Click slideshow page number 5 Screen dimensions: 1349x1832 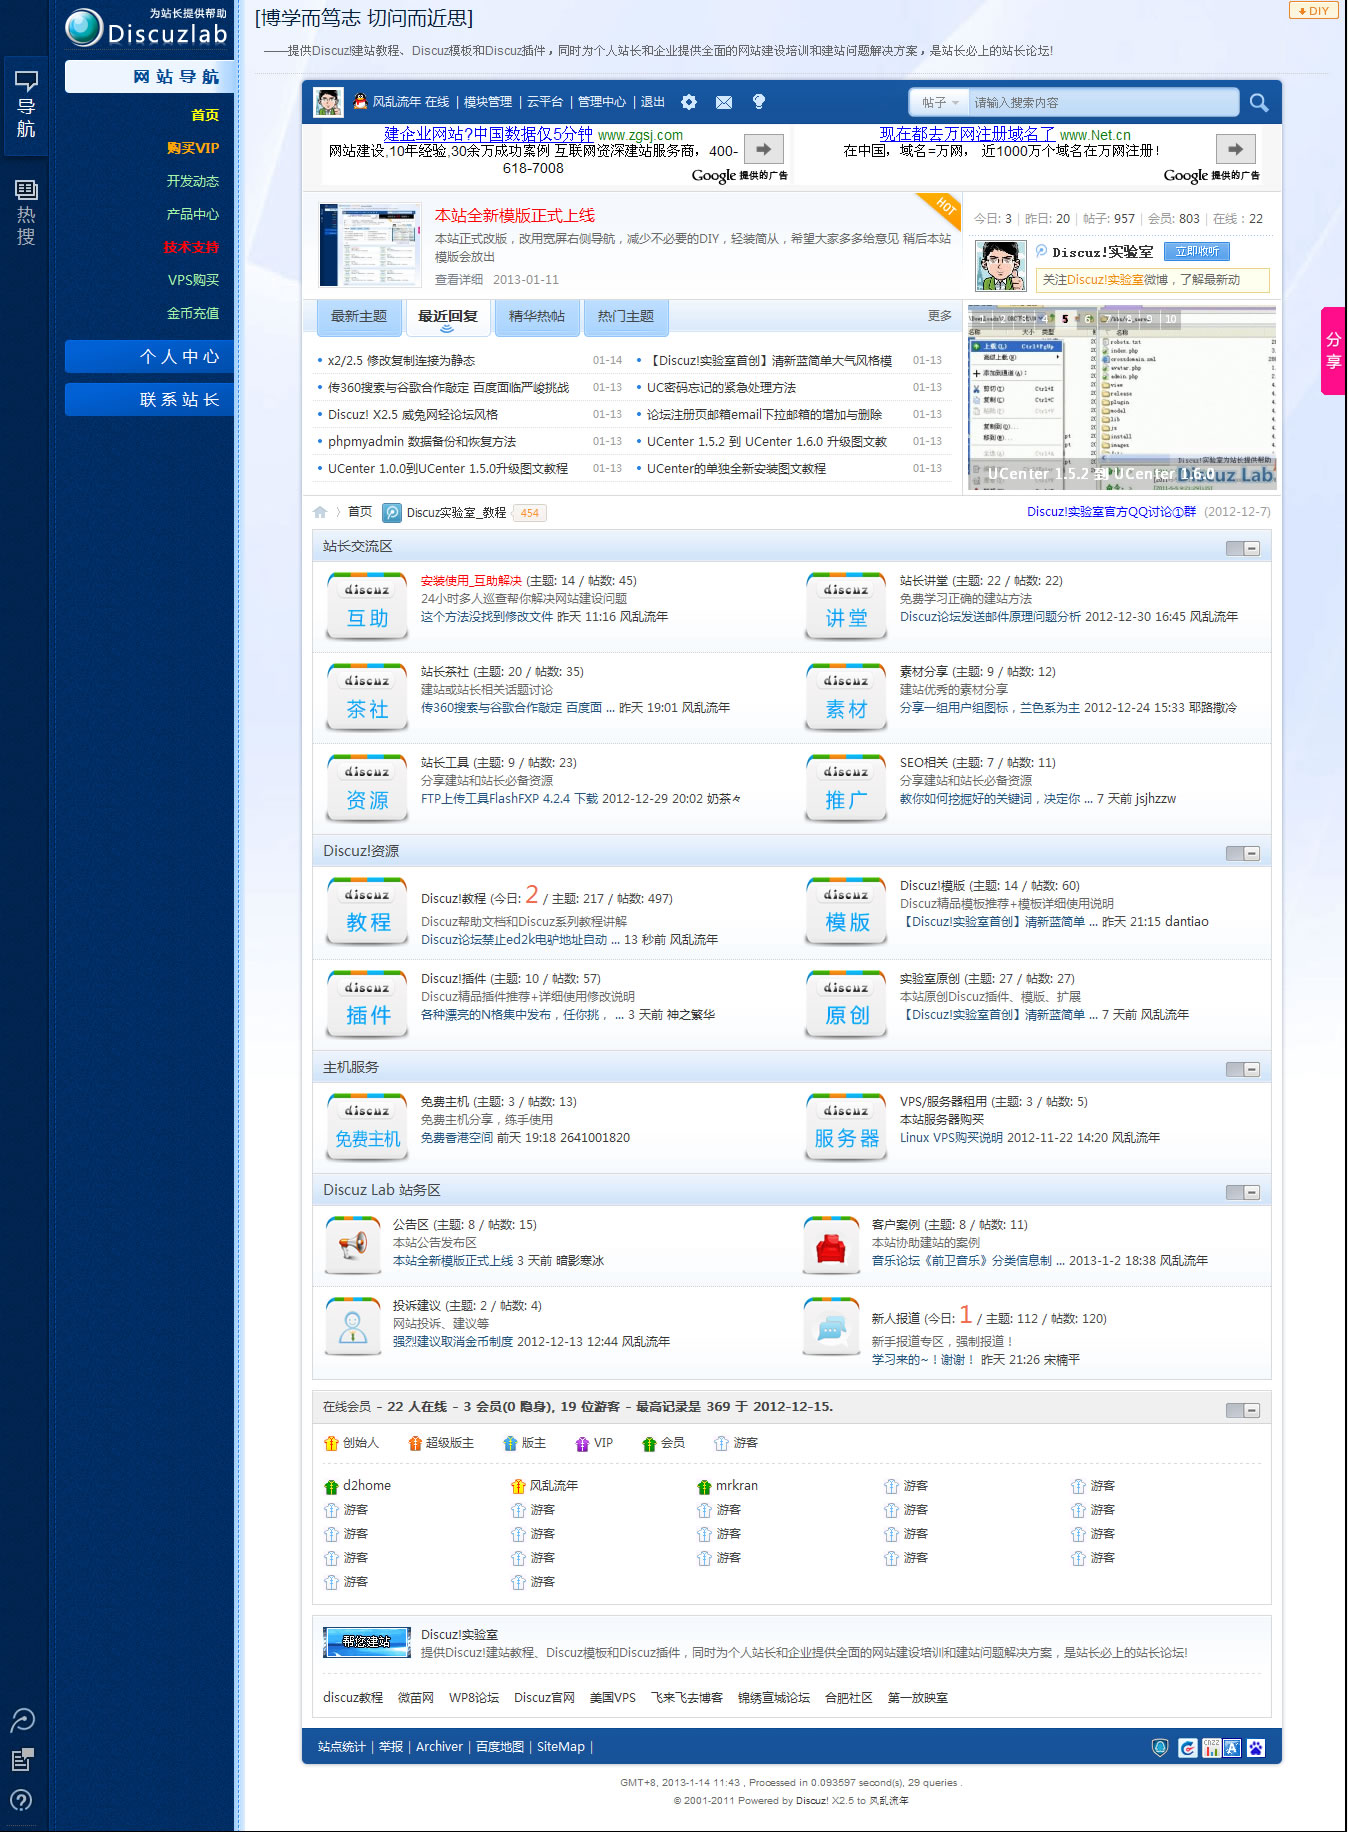pos(1064,319)
